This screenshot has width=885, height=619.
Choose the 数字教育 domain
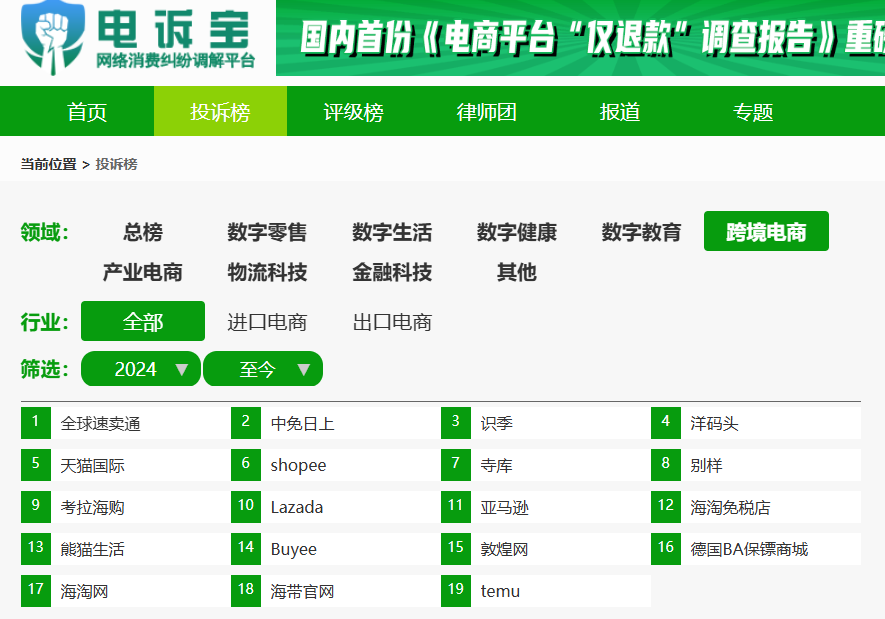[641, 232]
